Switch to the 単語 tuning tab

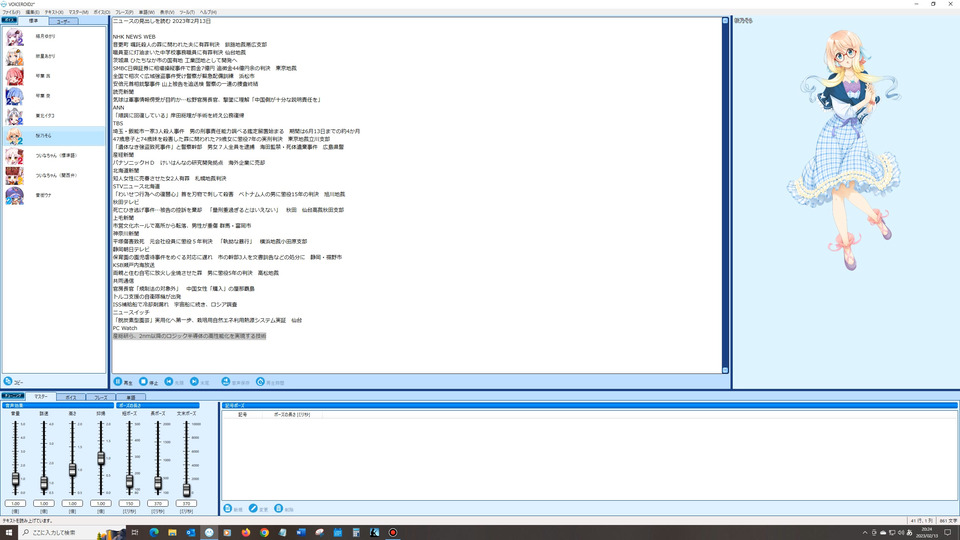[131, 397]
